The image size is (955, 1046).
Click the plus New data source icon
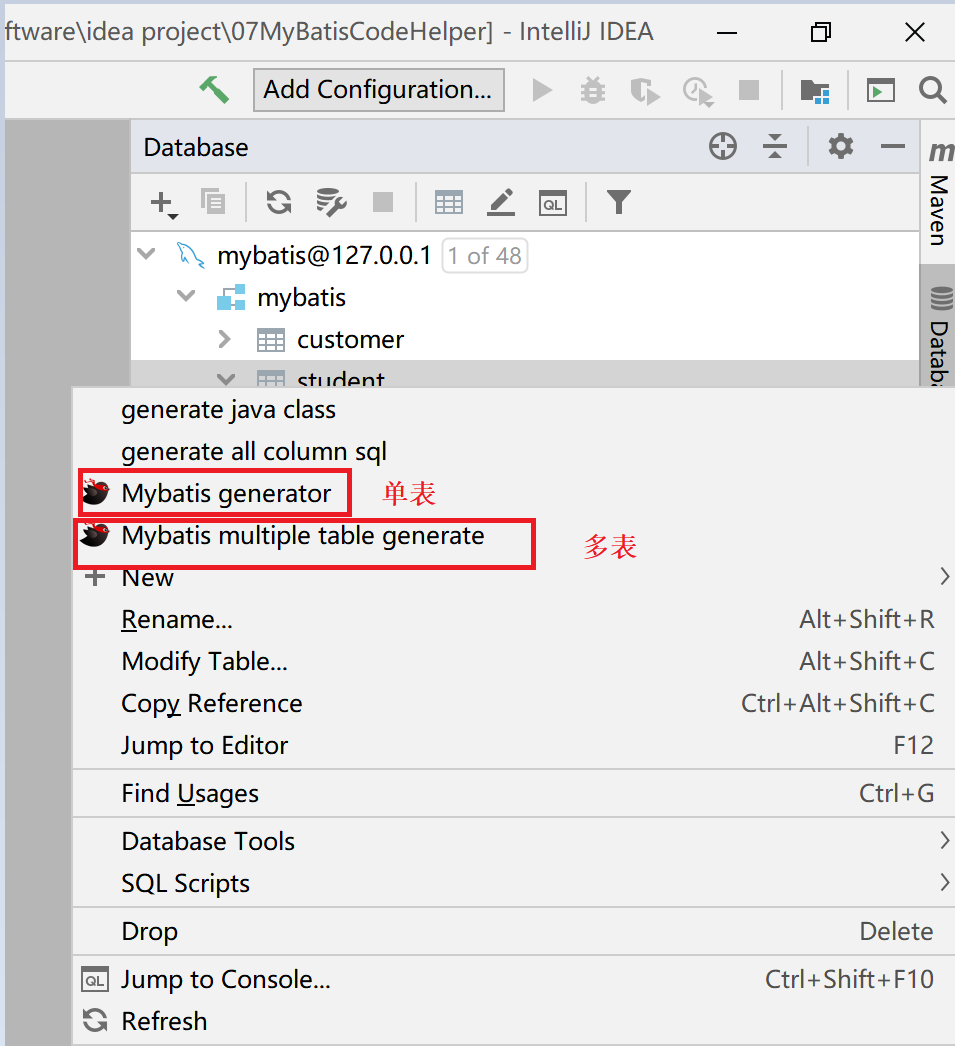[x=163, y=203]
